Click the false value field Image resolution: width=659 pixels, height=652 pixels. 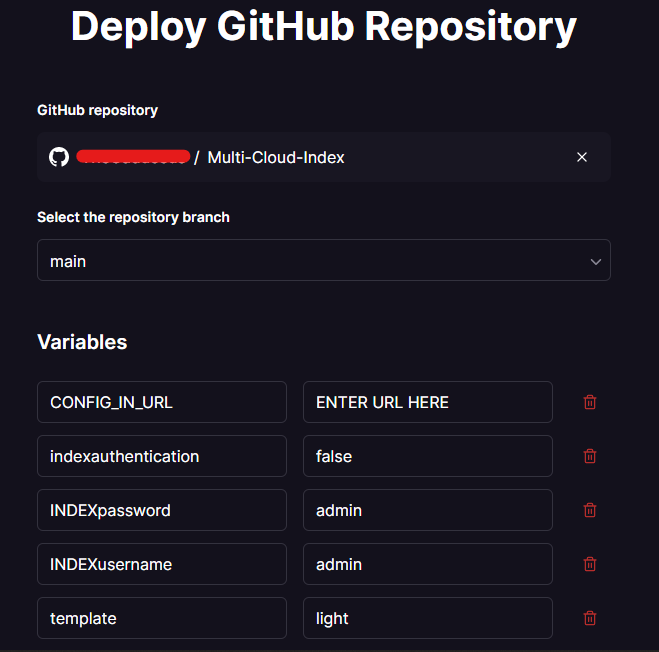point(428,456)
